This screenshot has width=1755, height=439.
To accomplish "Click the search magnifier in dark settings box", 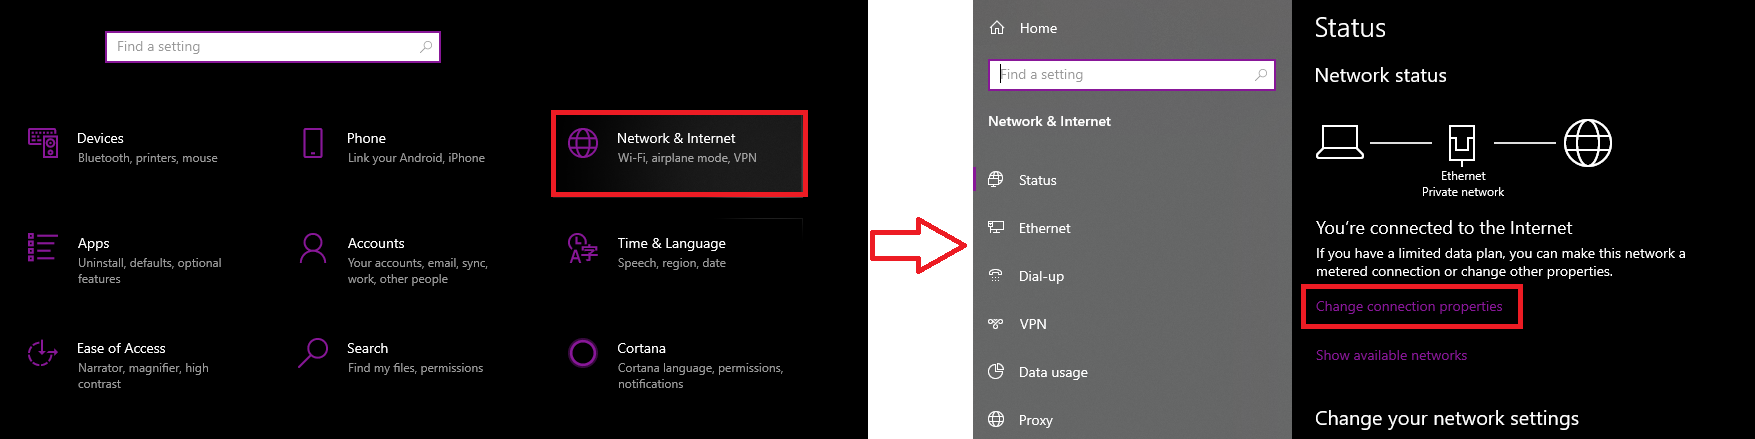I will pos(426,46).
